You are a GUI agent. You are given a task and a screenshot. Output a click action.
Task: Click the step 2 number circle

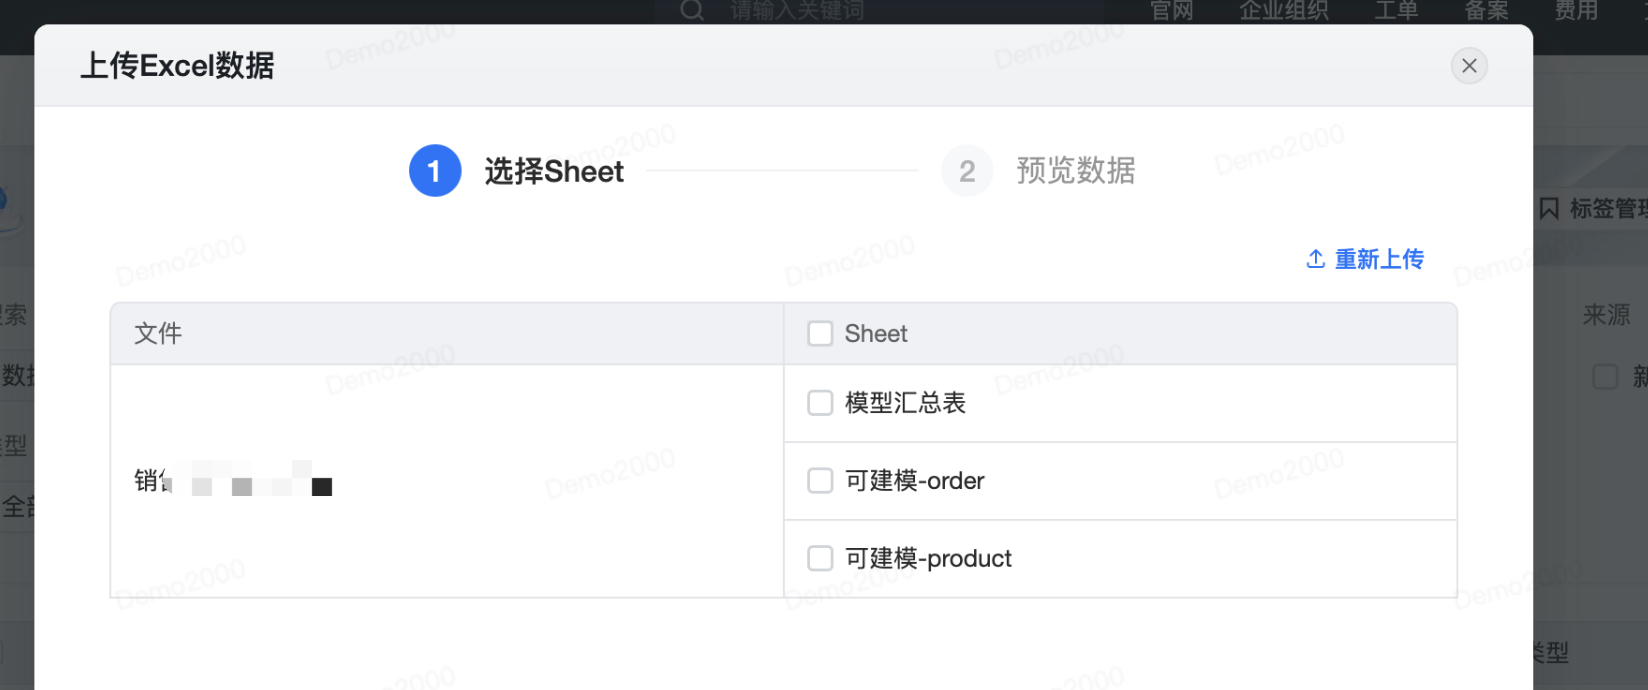966,171
